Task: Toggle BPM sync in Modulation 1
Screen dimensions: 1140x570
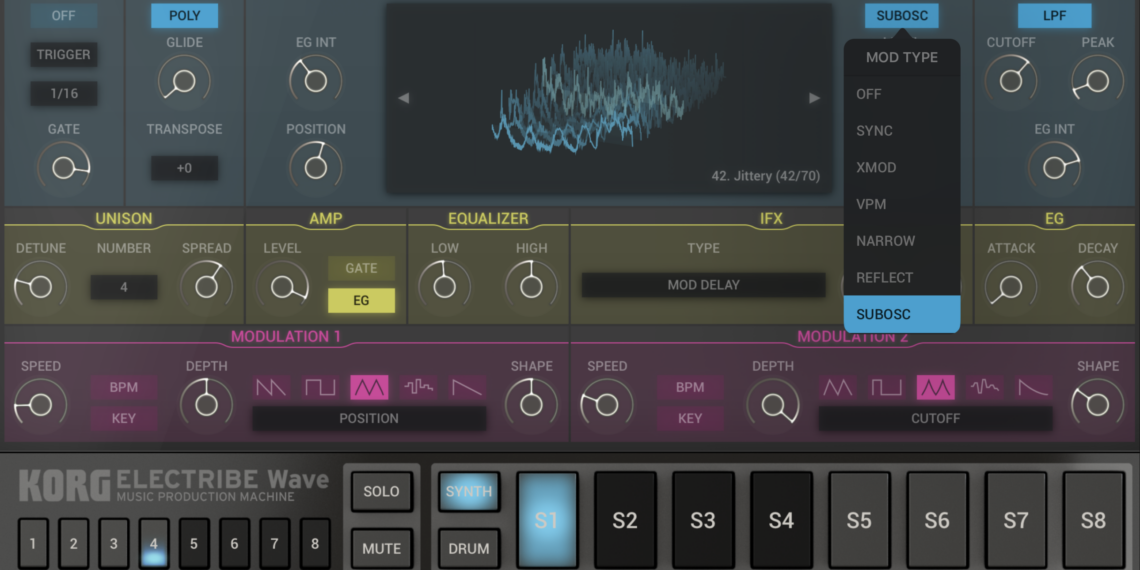Action: (124, 388)
